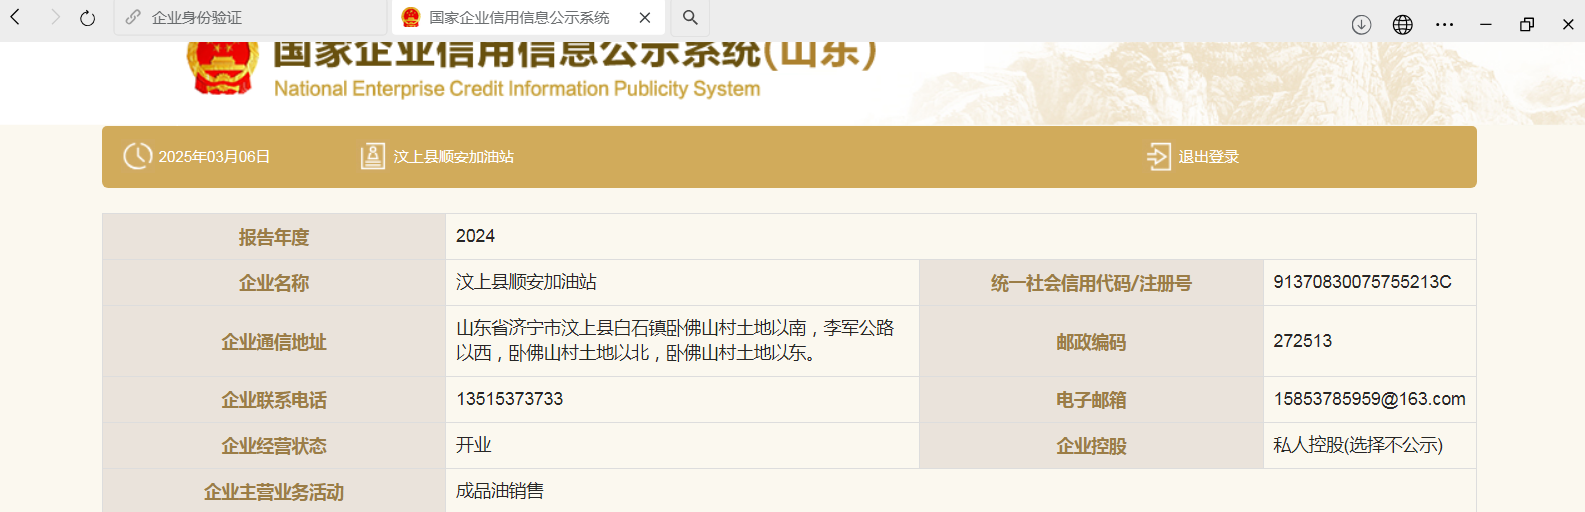This screenshot has width=1585, height=512.
Task: Log out via 退出登录
Action: tap(1208, 157)
